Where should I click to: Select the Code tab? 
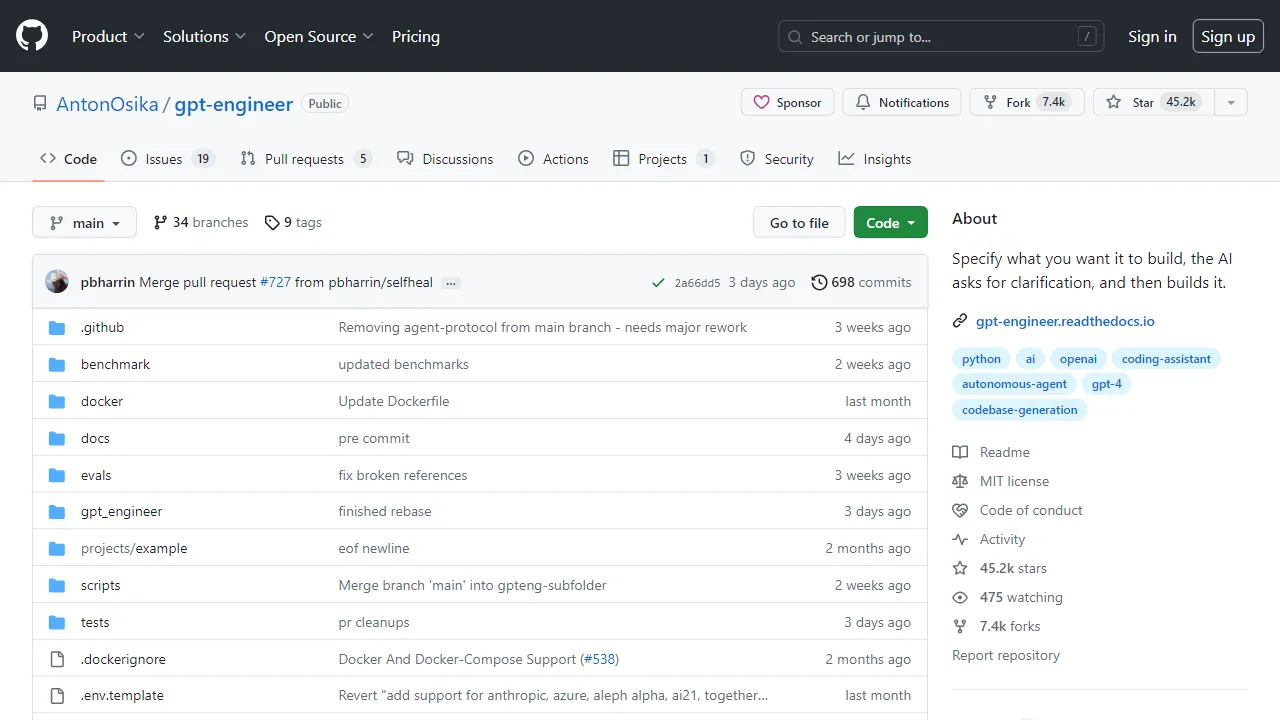[x=68, y=159]
